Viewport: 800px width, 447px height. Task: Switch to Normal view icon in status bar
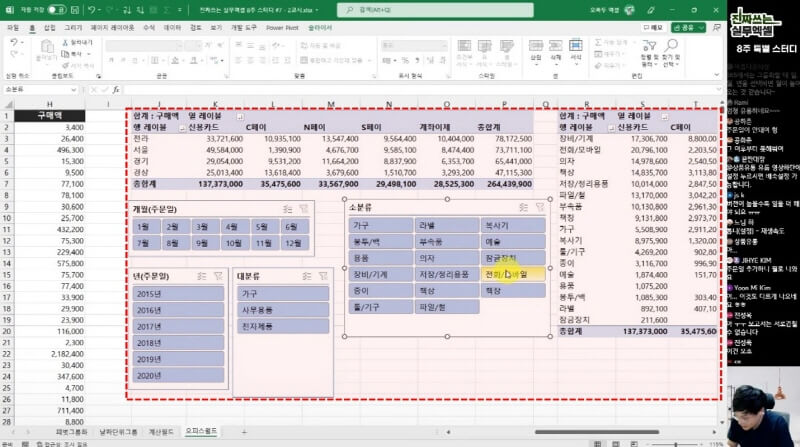click(x=597, y=444)
